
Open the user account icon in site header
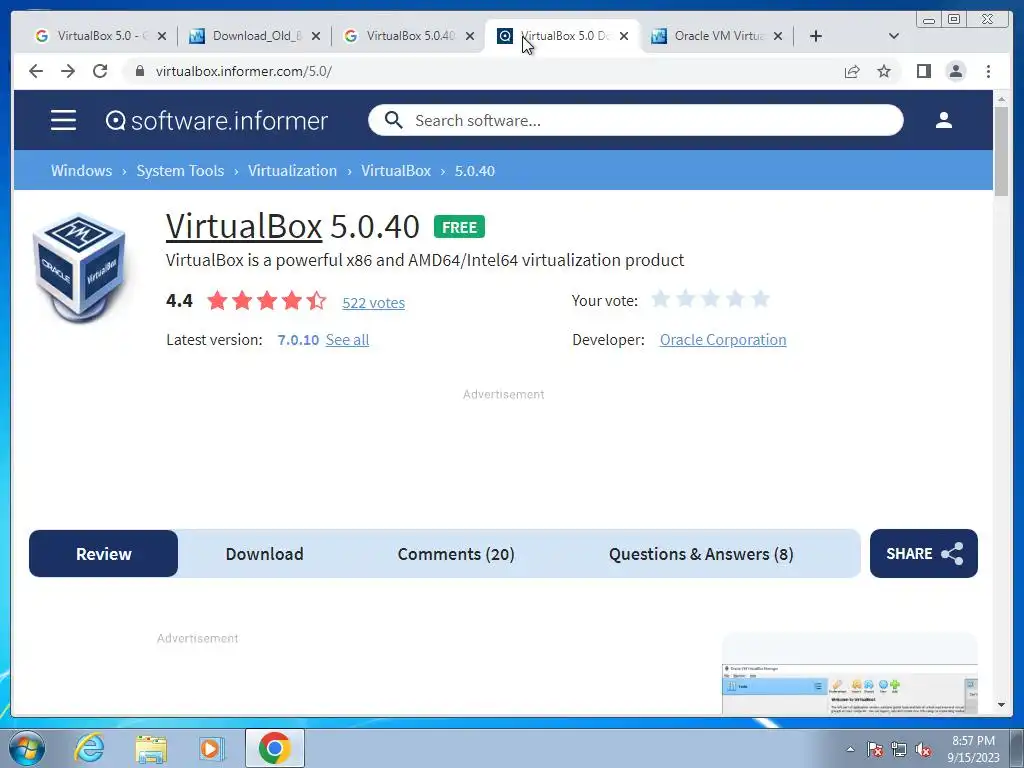click(x=943, y=120)
